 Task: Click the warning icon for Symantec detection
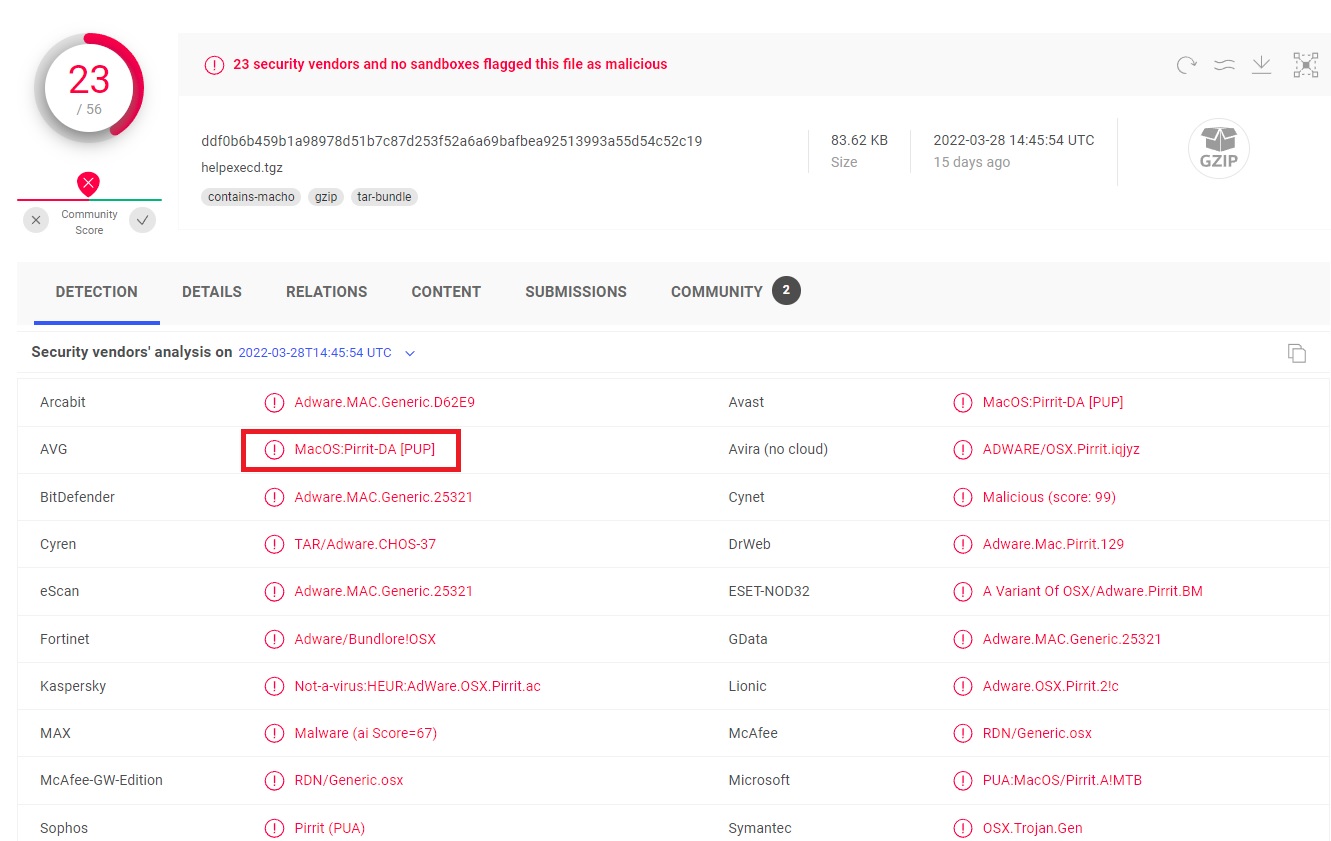(962, 828)
